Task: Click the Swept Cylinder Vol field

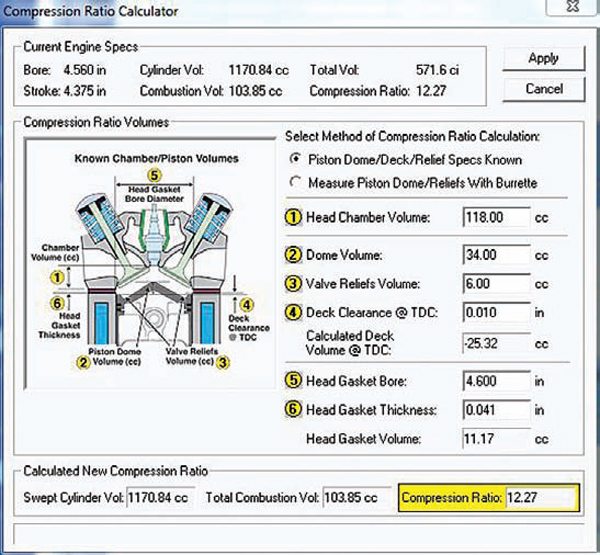Action: 160,498
